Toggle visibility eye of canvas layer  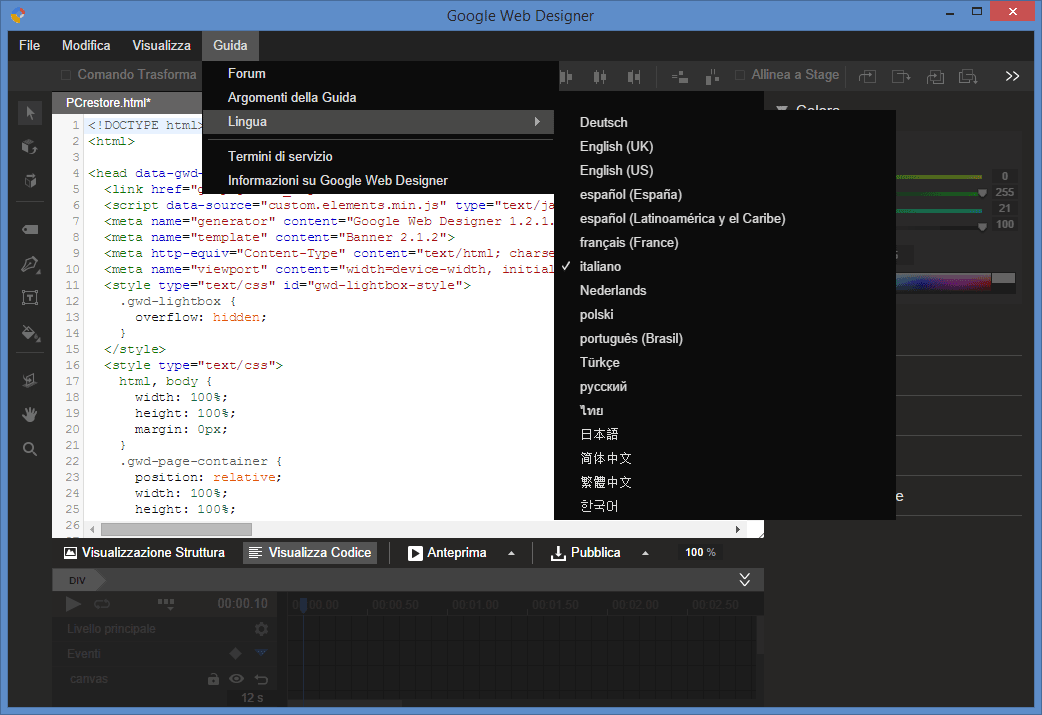[x=237, y=679]
